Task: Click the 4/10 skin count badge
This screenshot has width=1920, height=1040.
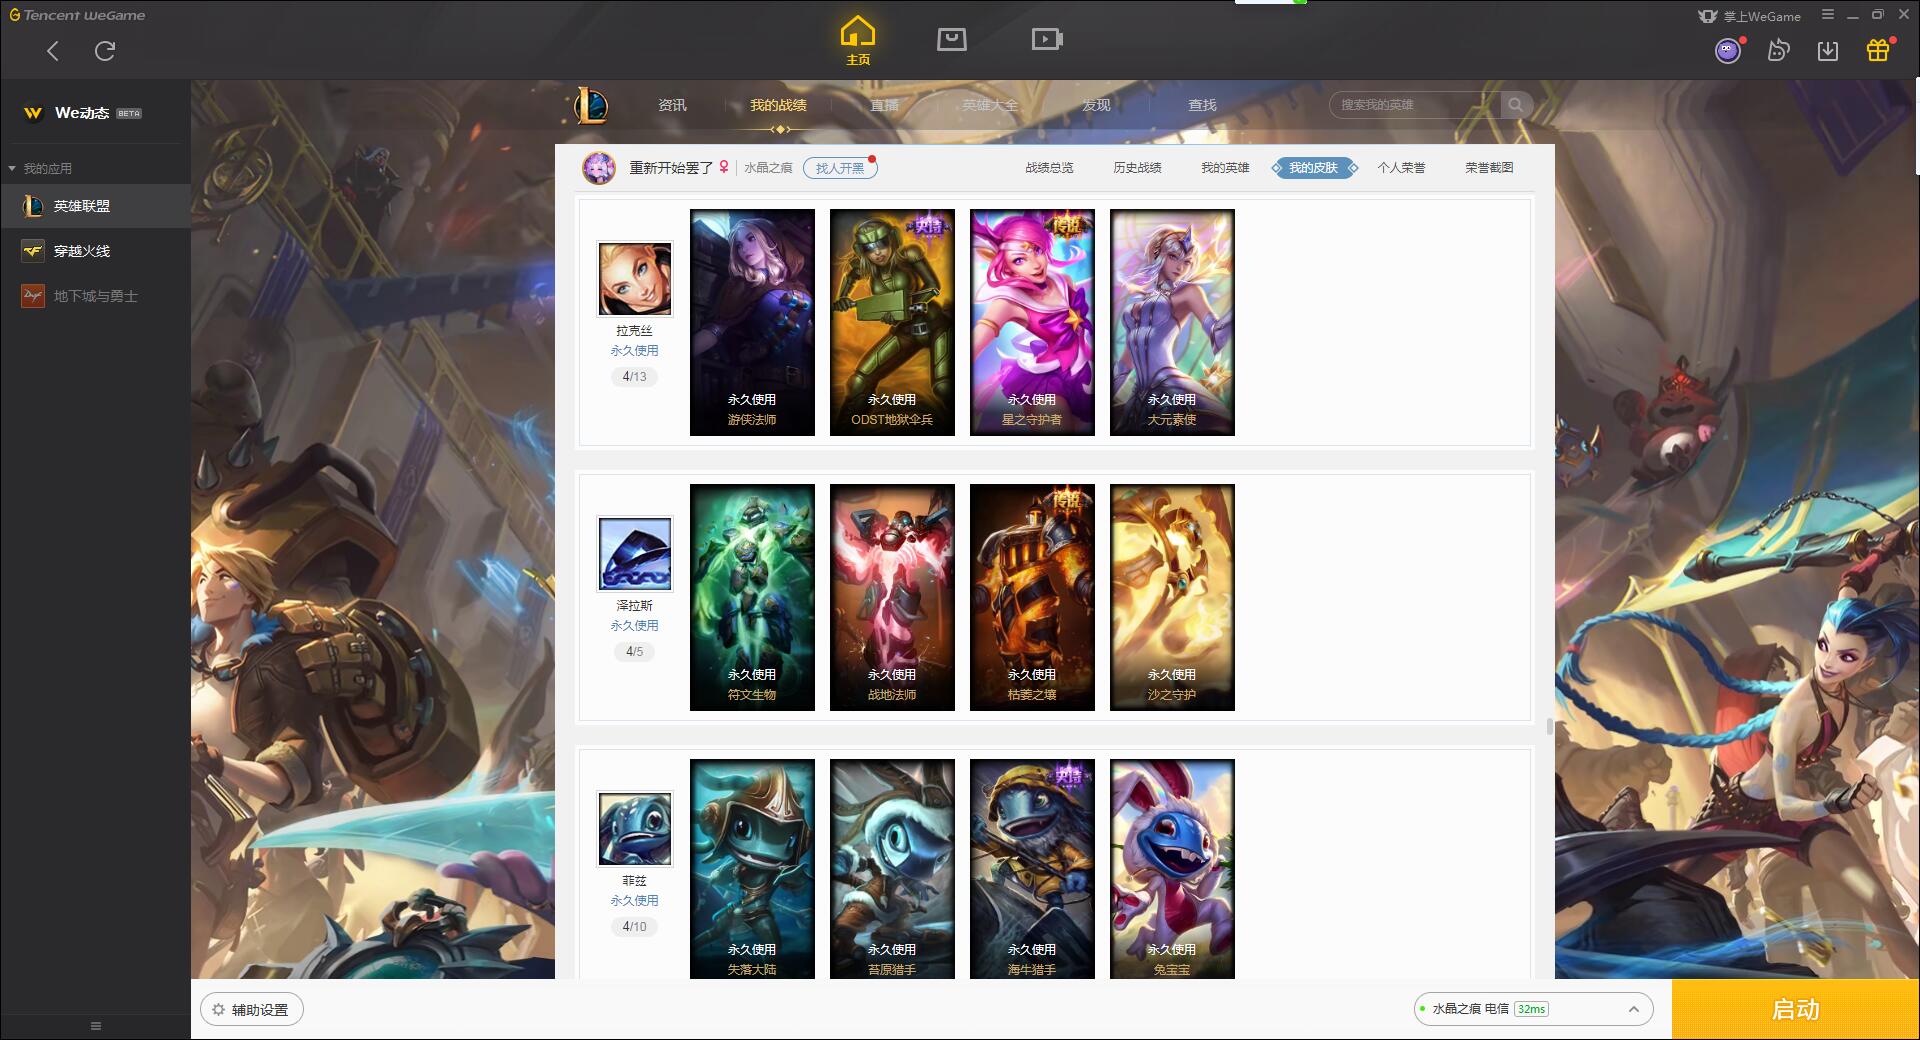Action: pos(635,927)
